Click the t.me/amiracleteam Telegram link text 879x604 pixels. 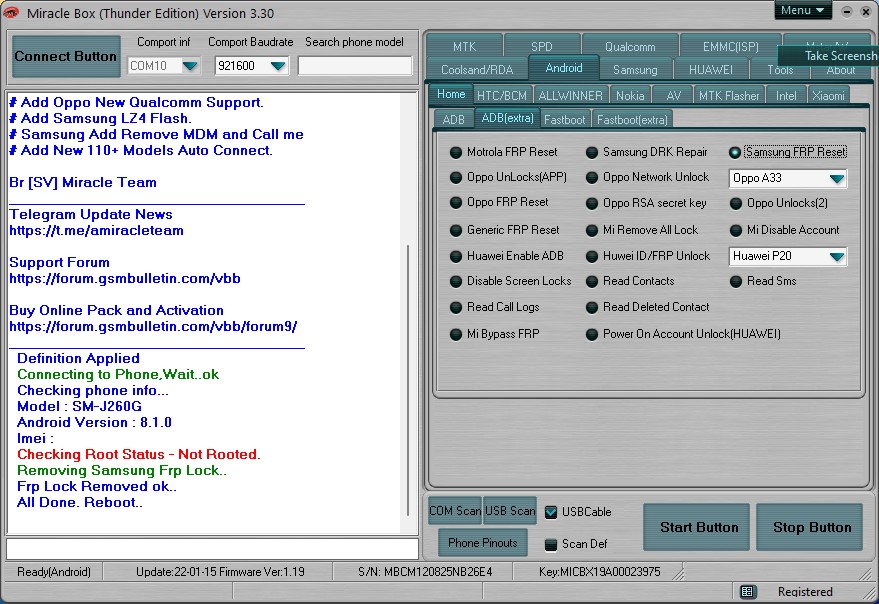pyautogui.click(x=96, y=230)
